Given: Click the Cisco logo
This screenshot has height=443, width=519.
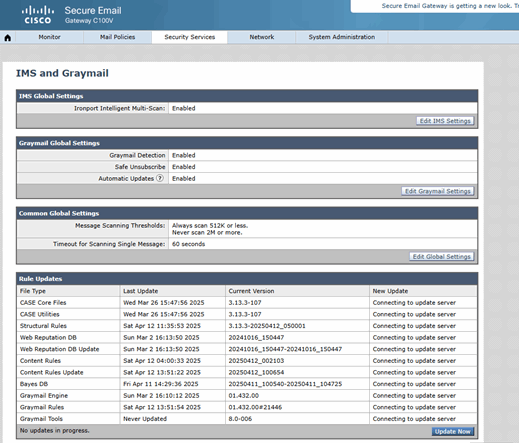Looking at the screenshot, I should pos(38,15).
